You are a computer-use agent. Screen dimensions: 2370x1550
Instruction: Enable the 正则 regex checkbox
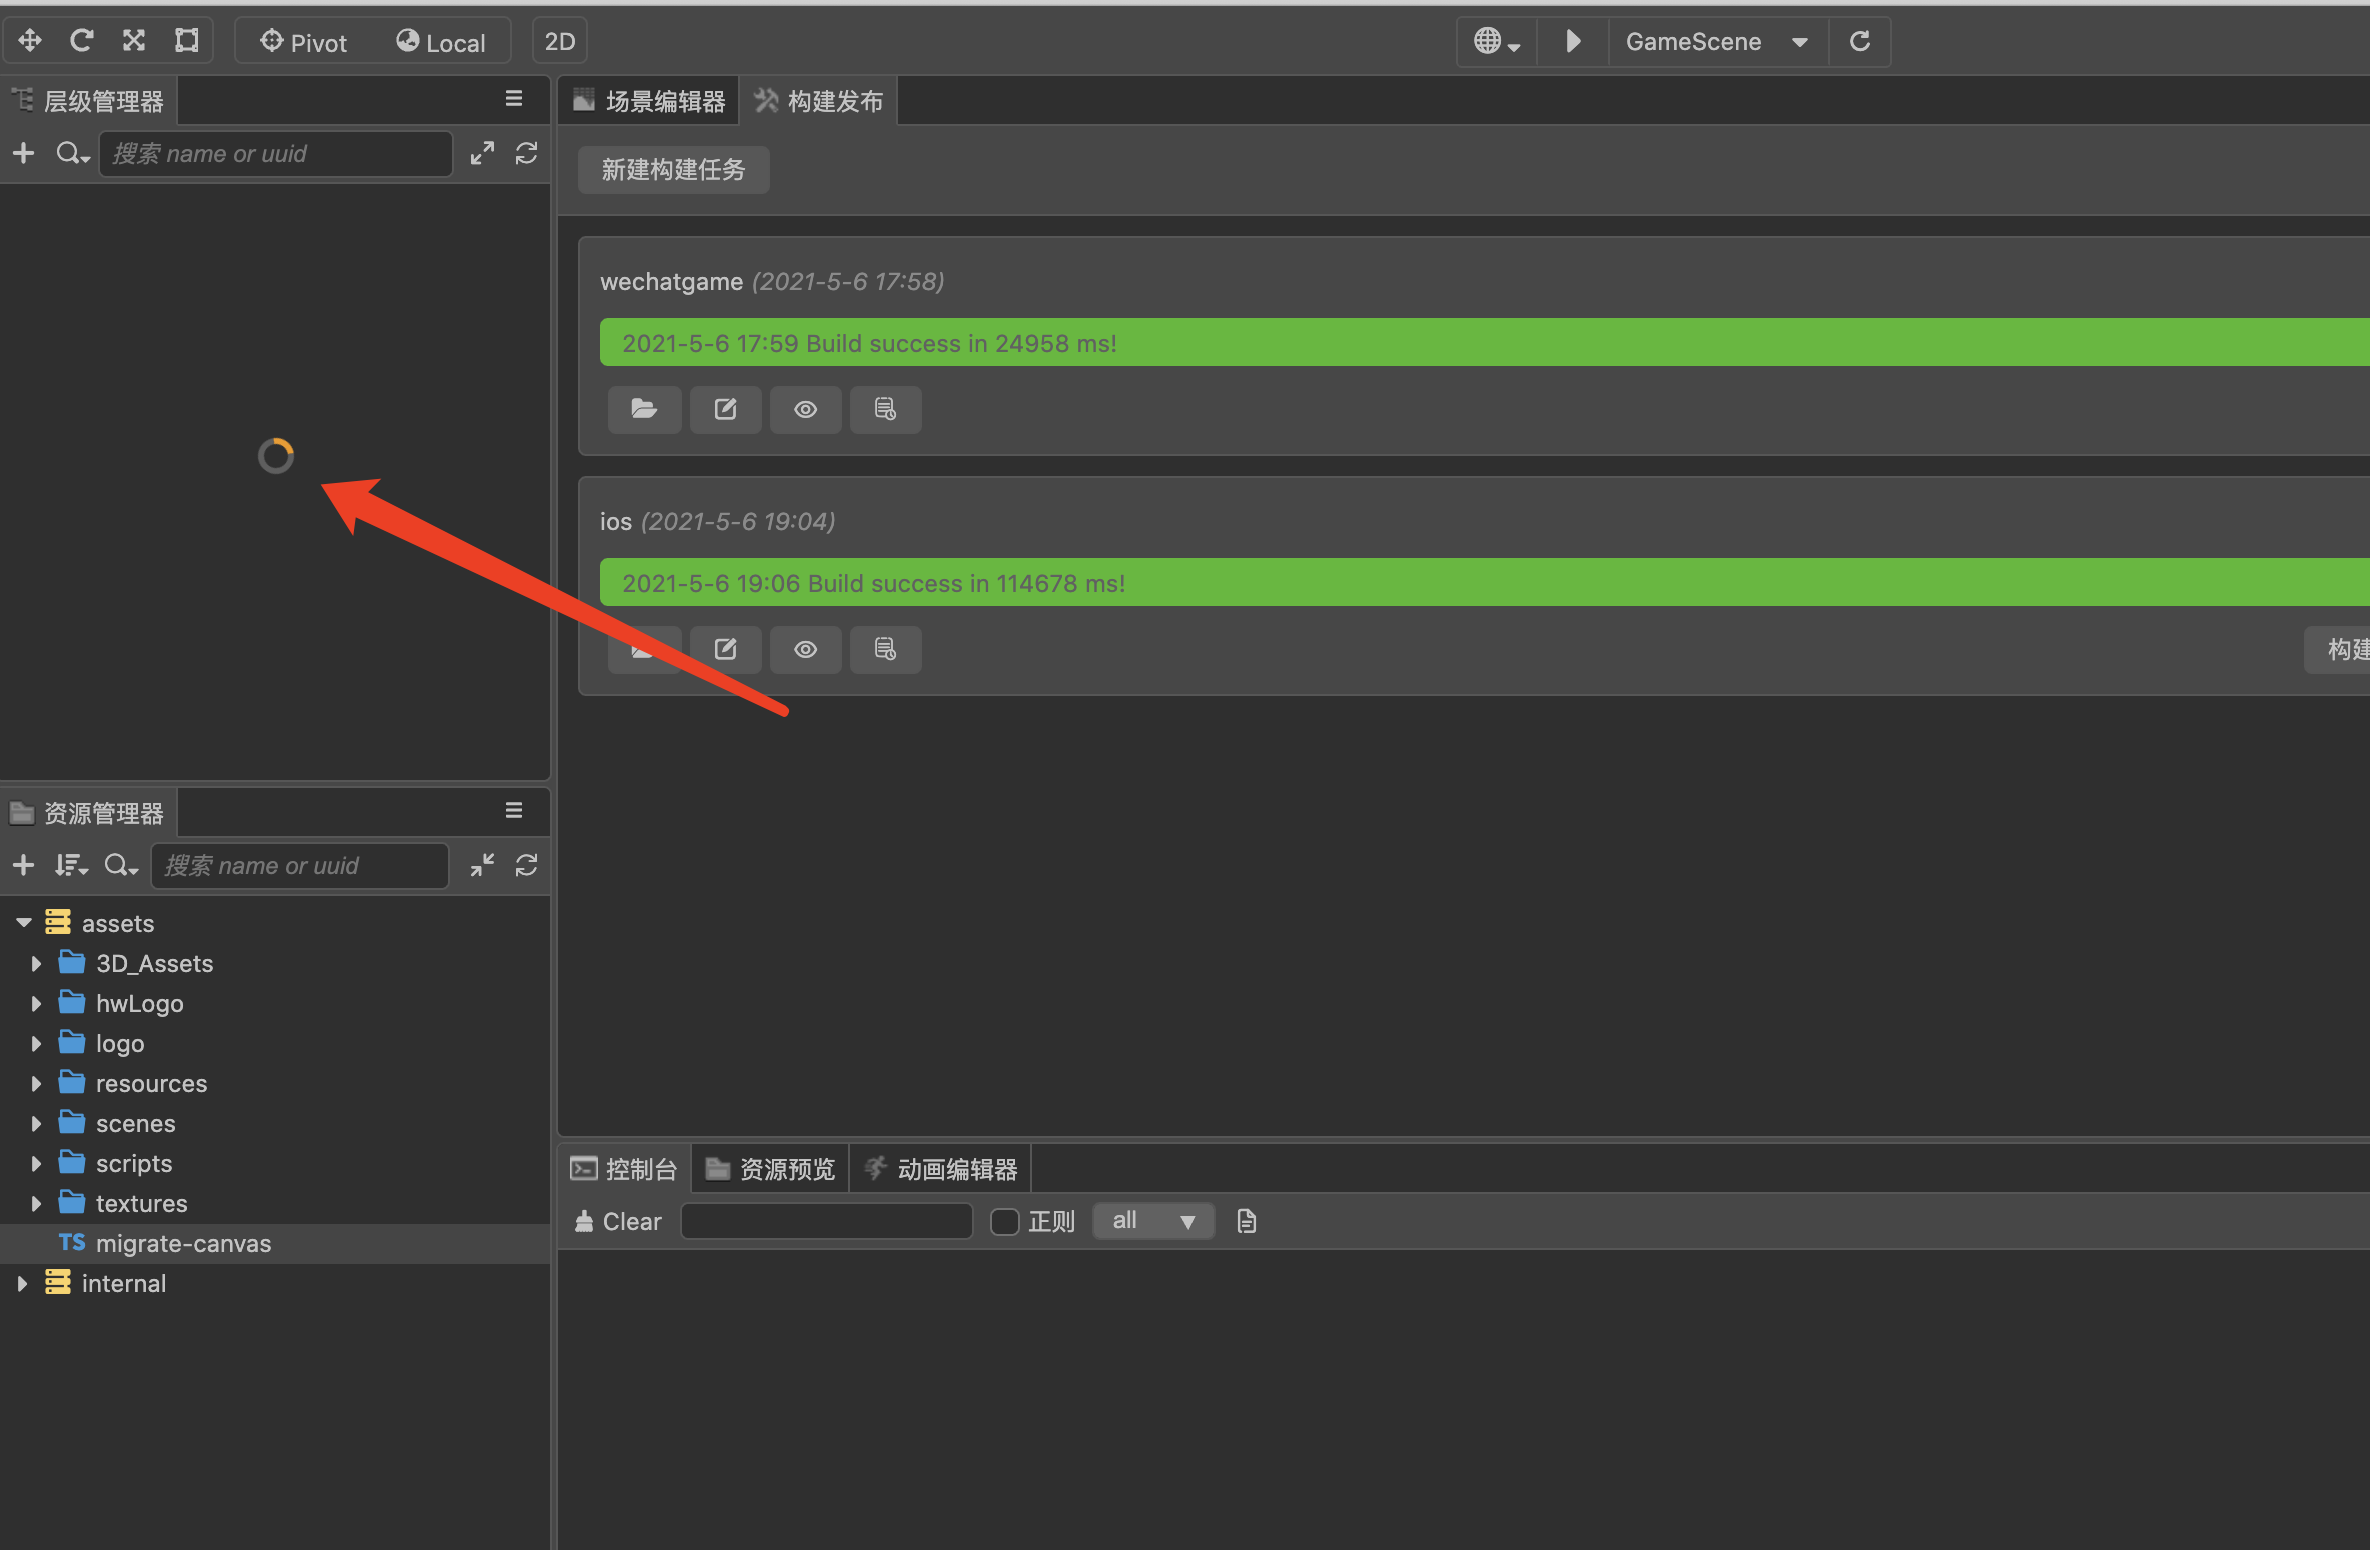[x=1004, y=1221]
